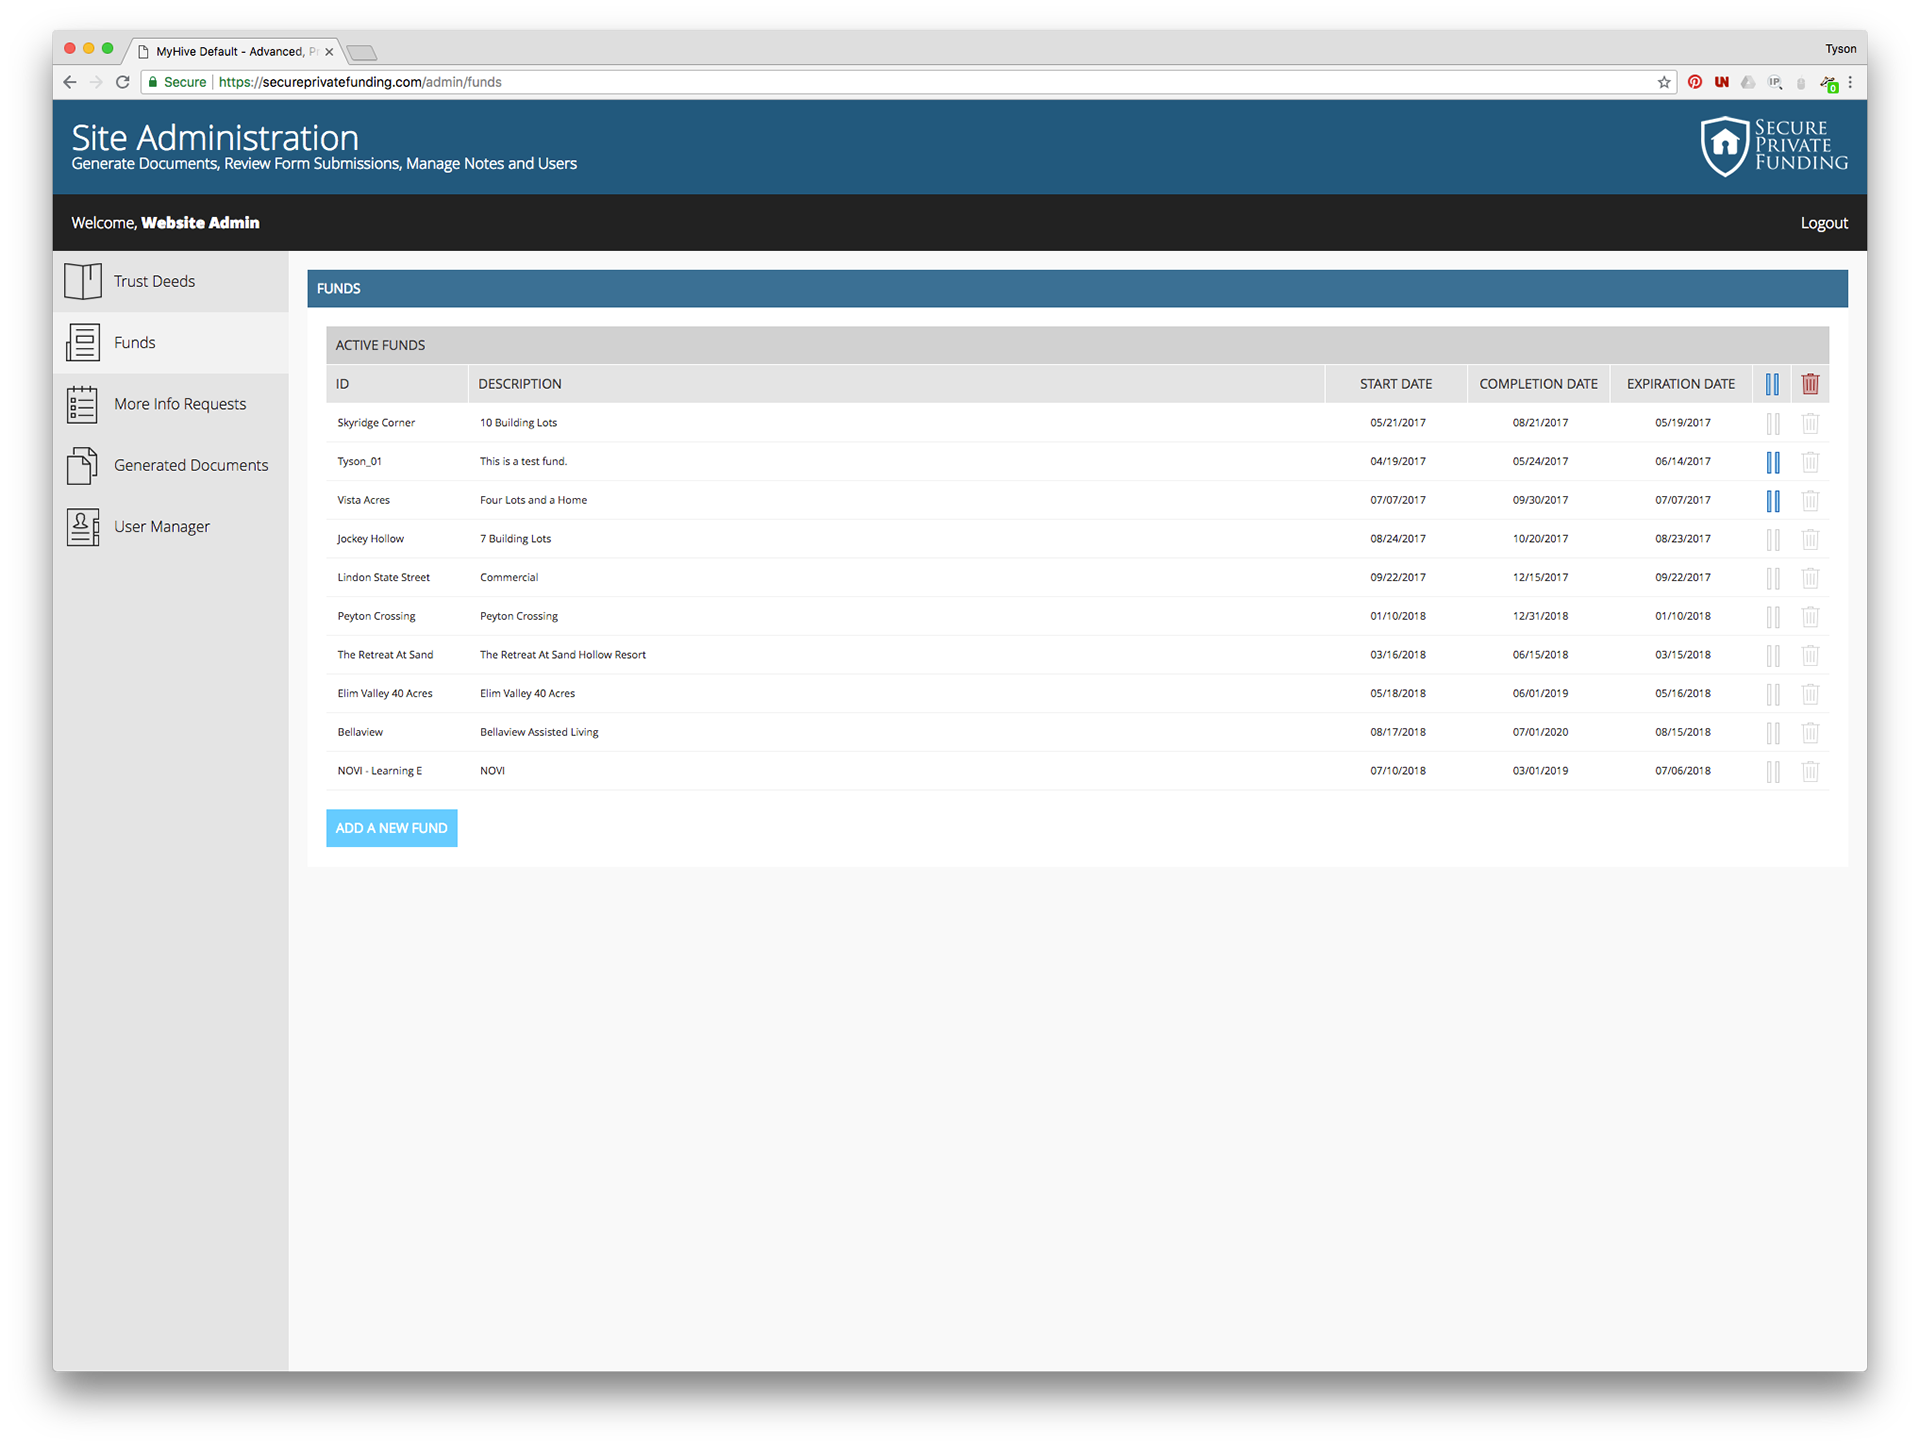Open More Info Requests list icon

82,404
